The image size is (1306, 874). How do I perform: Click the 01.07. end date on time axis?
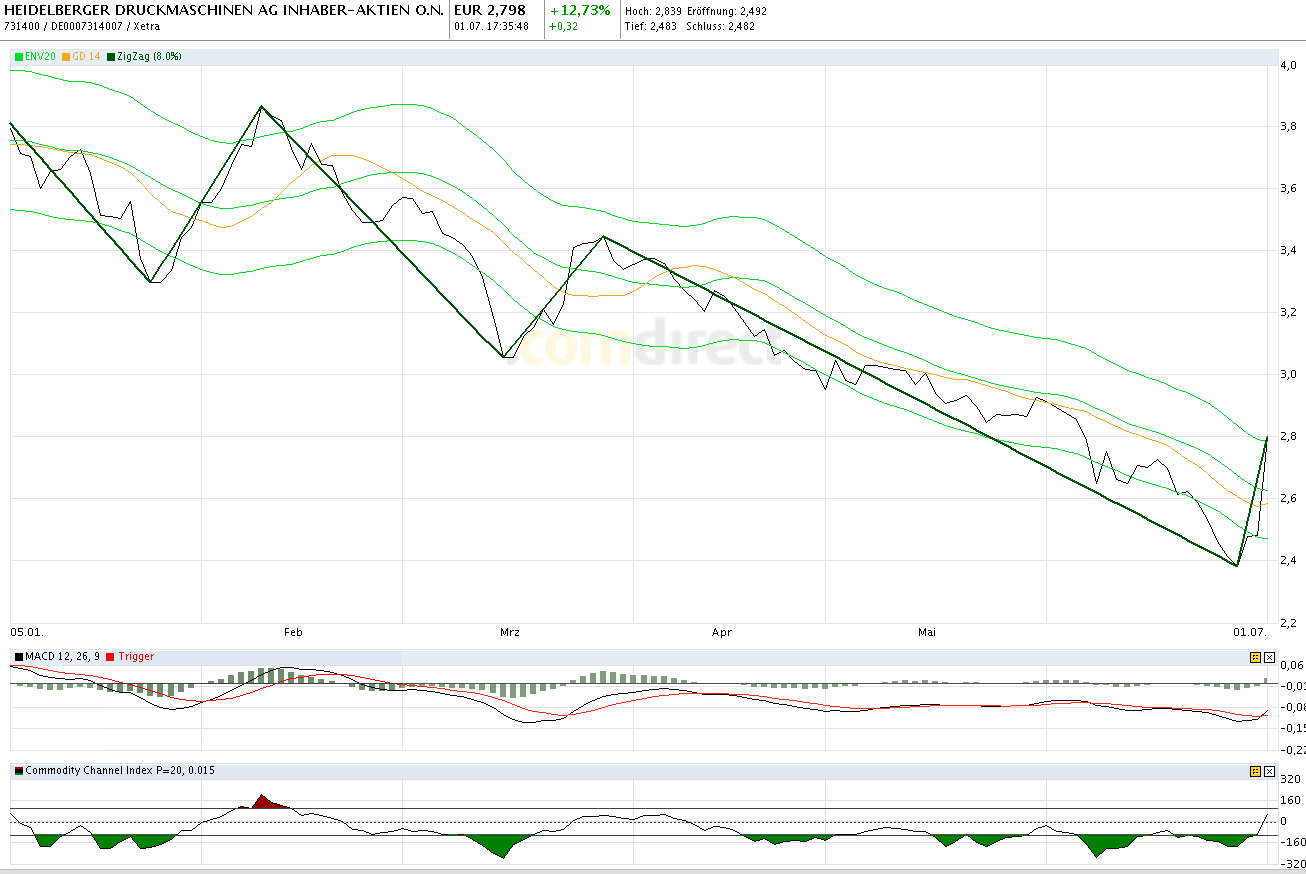1250,632
